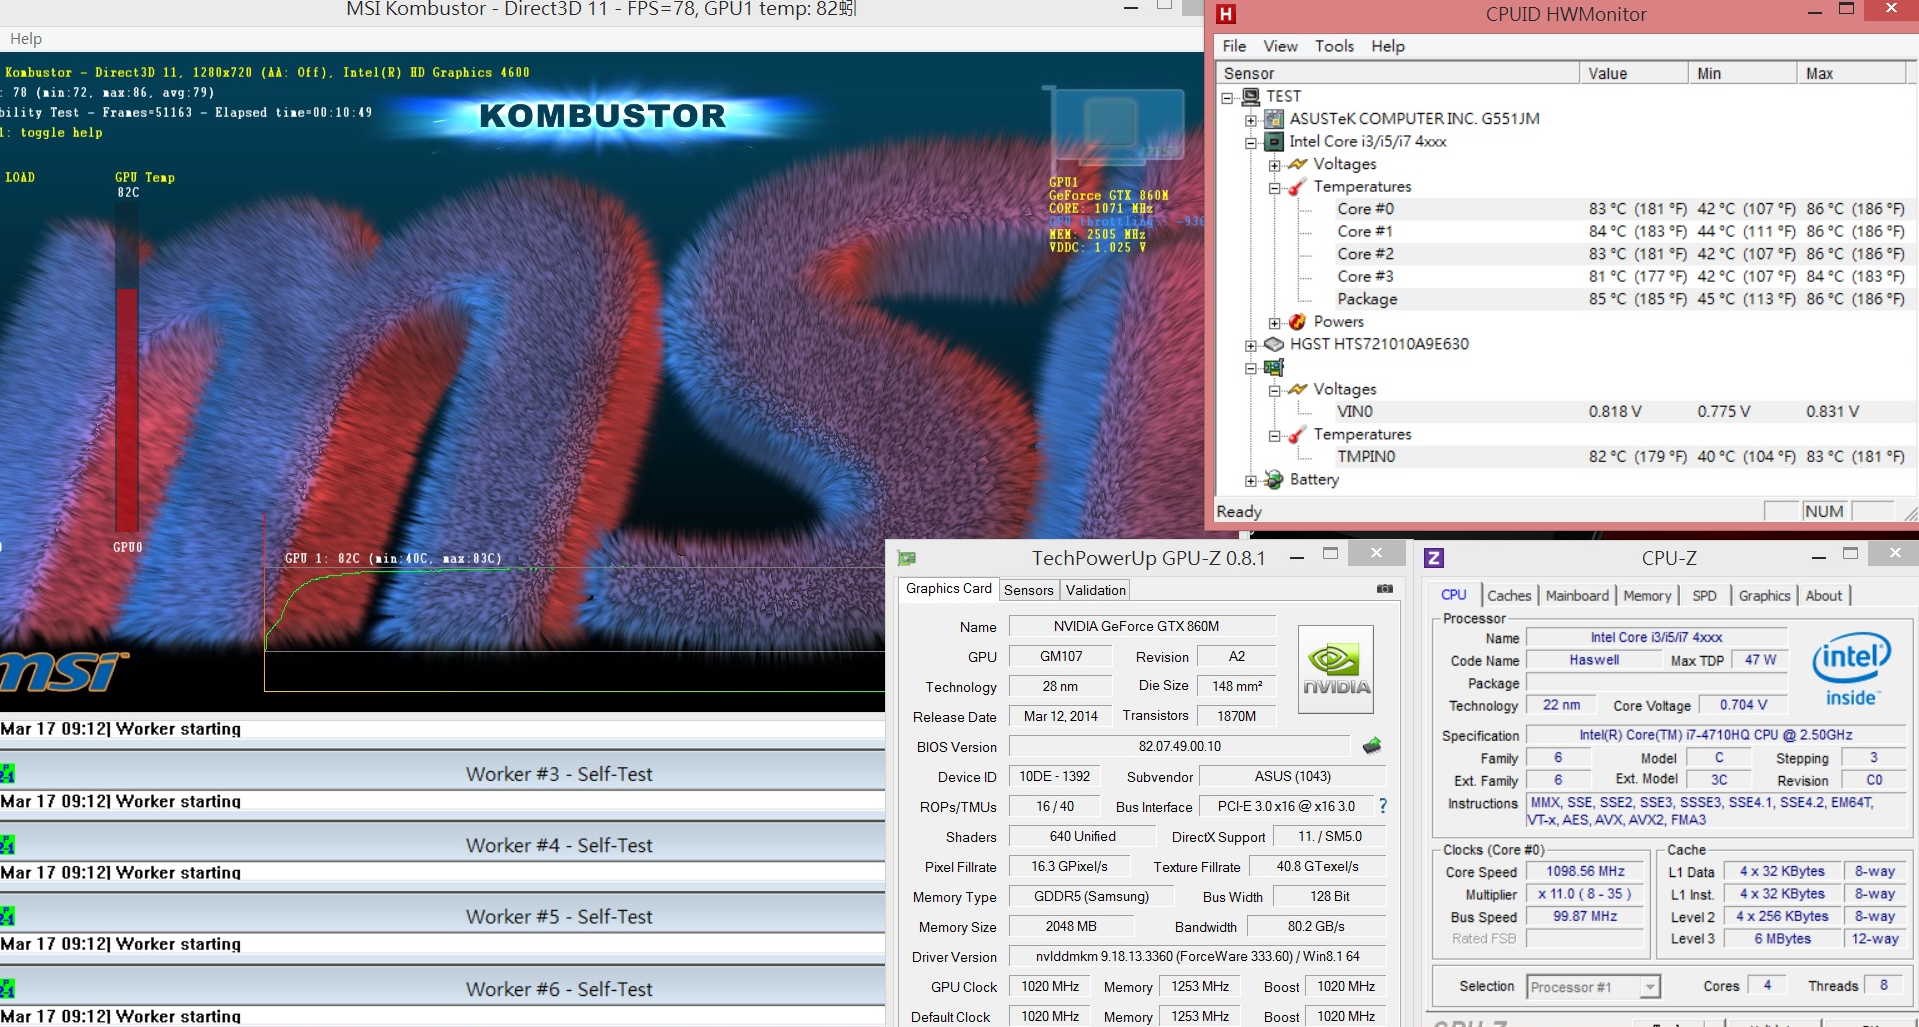This screenshot has width=1919, height=1027.
Task: Click the GPU-Z screenshot camera icon
Action: click(1384, 589)
